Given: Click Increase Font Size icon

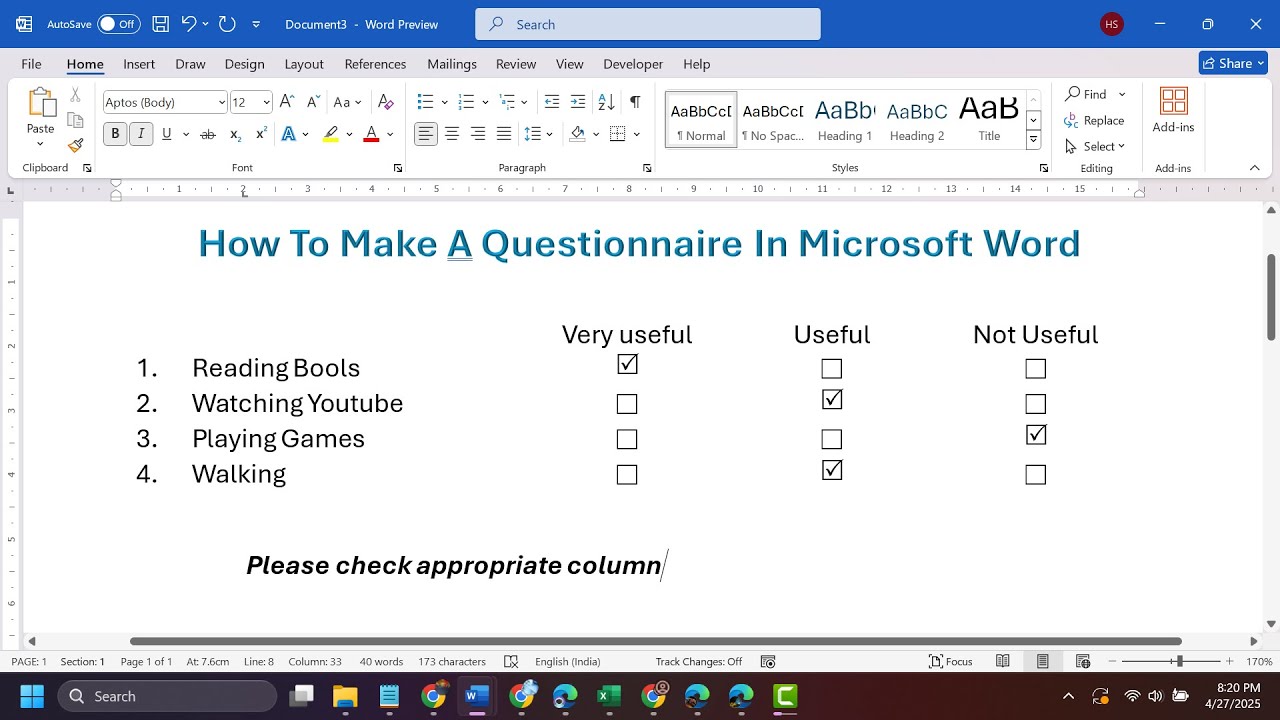Looking at the screenshot, I should (287, 102).
